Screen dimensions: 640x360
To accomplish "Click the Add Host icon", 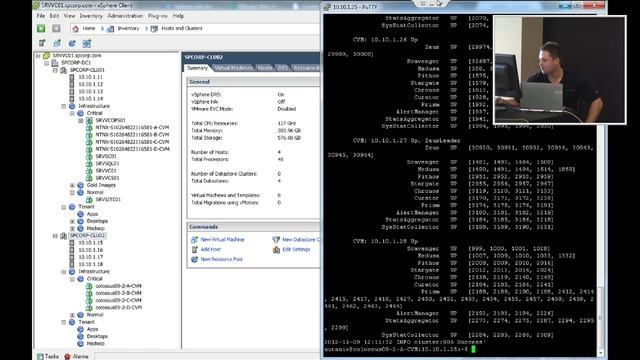I will click(x=194, y=249).
